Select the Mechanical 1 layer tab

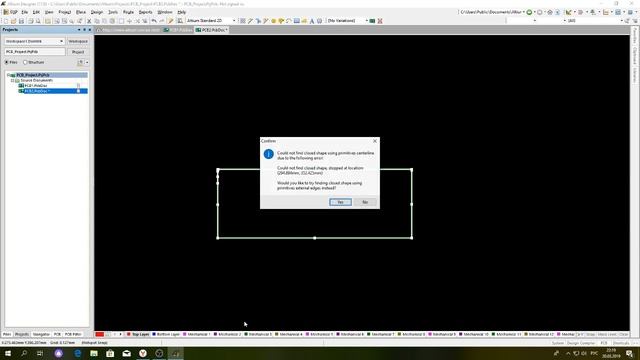click(x=197, y=334)
